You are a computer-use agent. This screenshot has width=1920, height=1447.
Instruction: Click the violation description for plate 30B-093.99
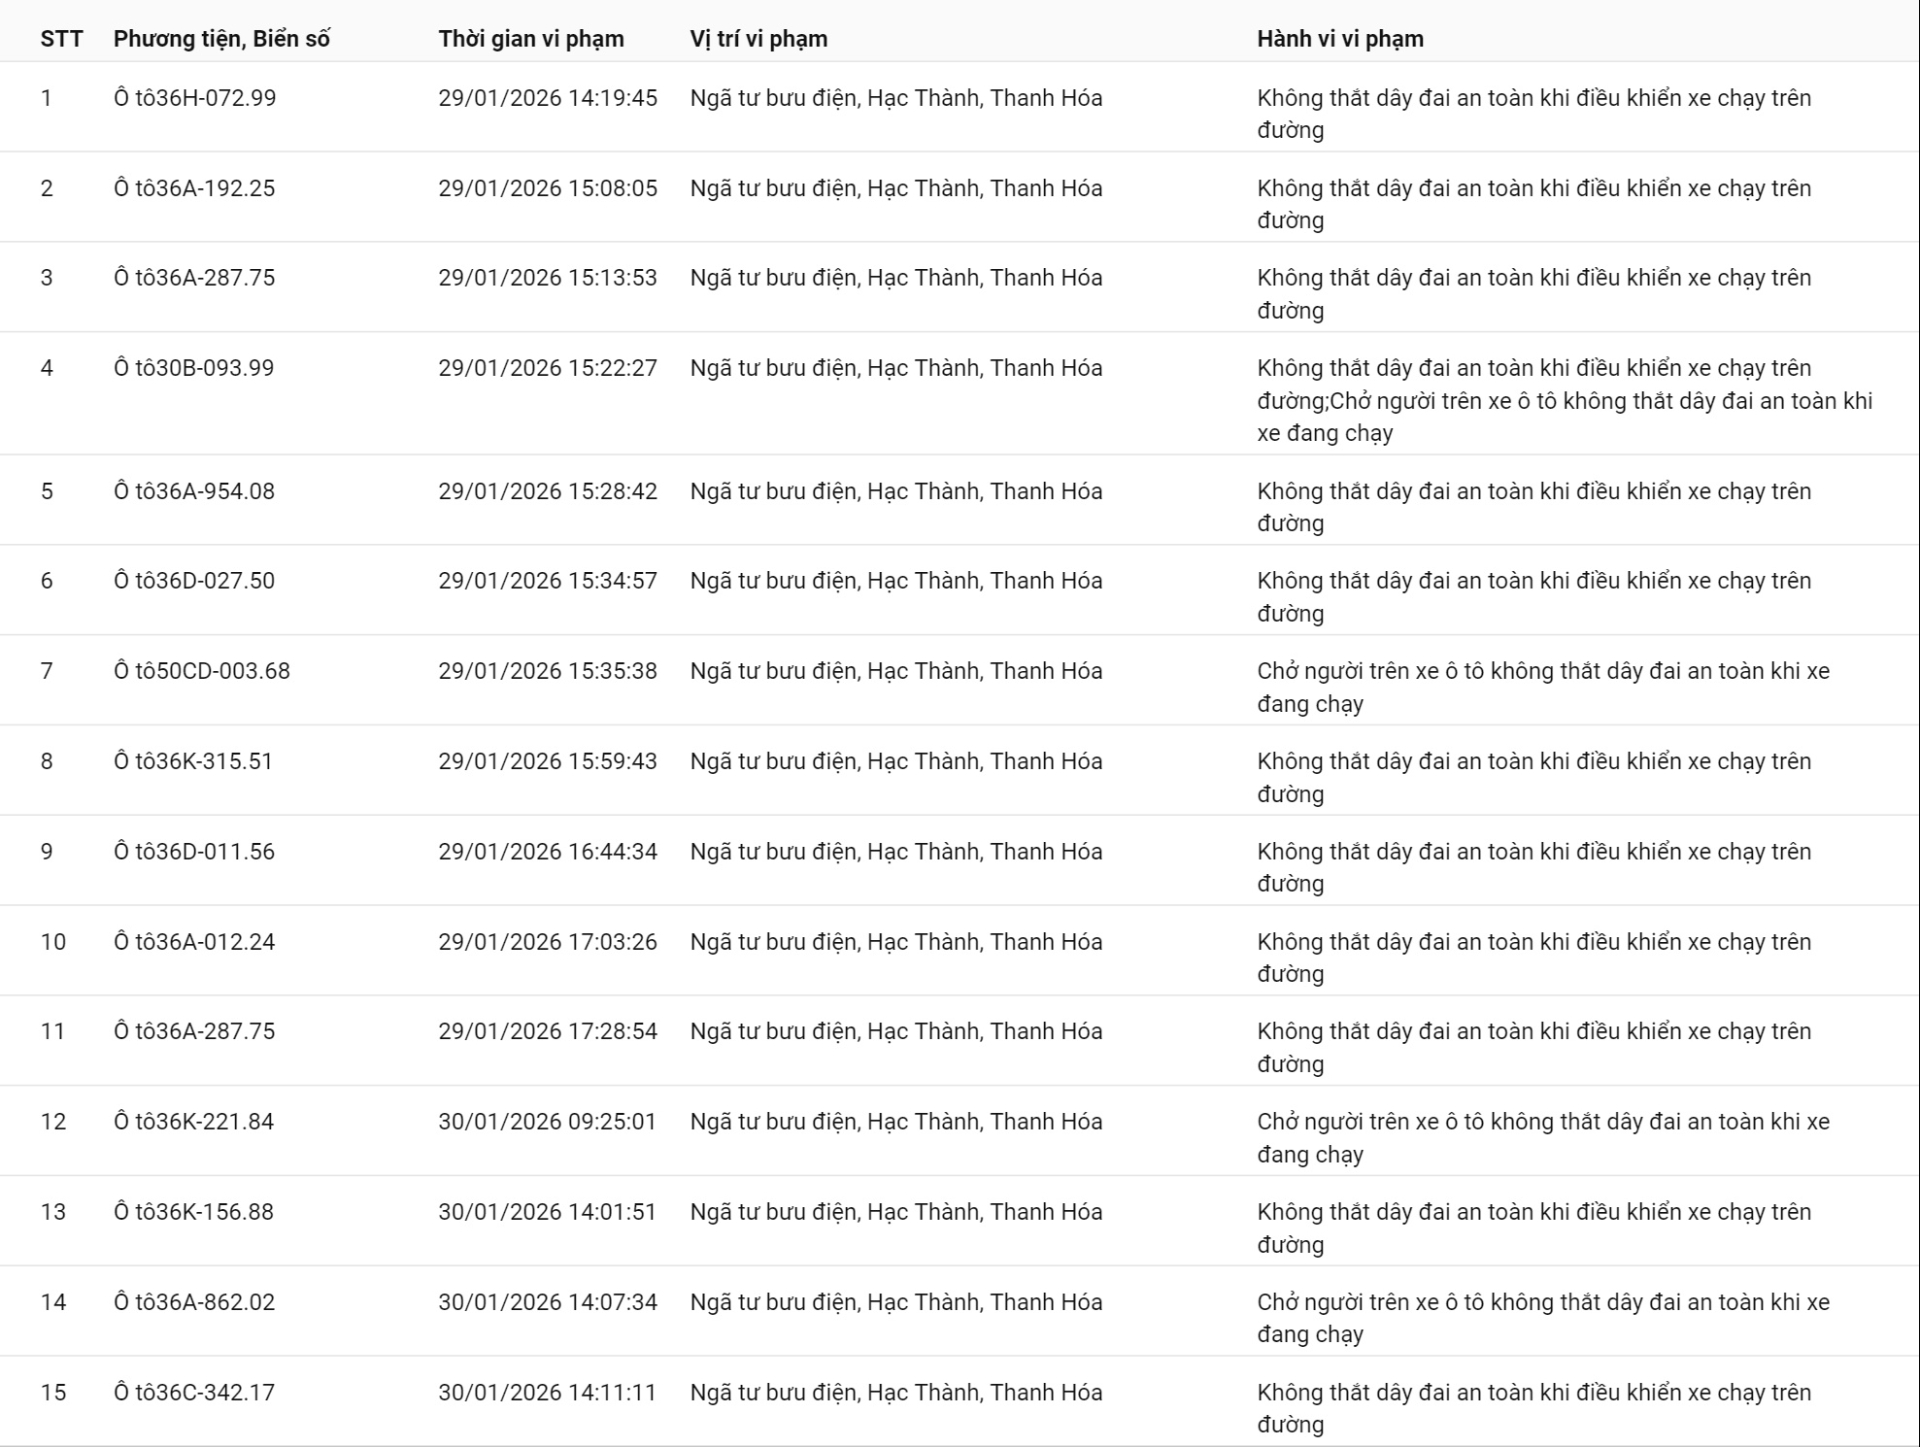point(1563,400)
